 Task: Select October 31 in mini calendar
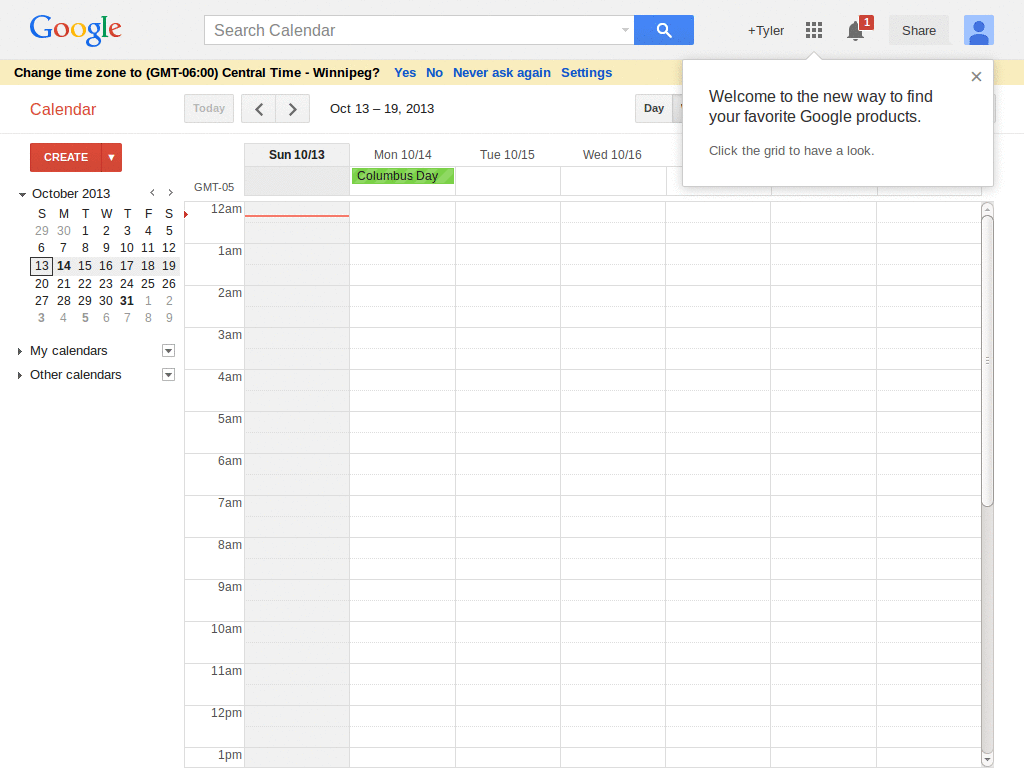pyautogui.click(x=127, y=301)
